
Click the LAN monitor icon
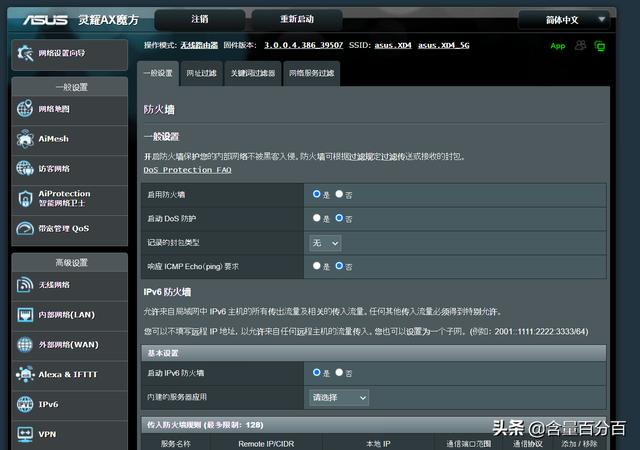coord(25,314)
